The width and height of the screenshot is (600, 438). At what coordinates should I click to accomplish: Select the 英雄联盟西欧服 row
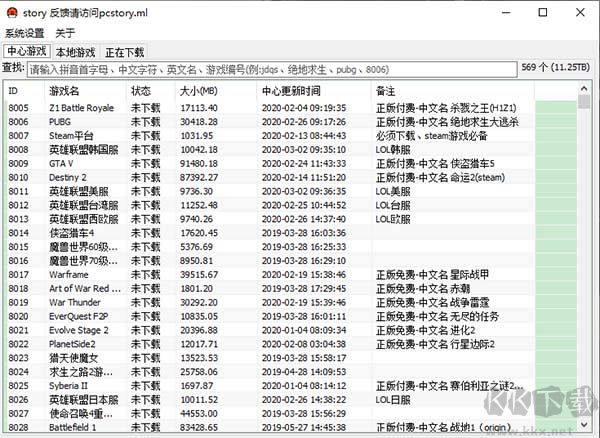[269, 219]
